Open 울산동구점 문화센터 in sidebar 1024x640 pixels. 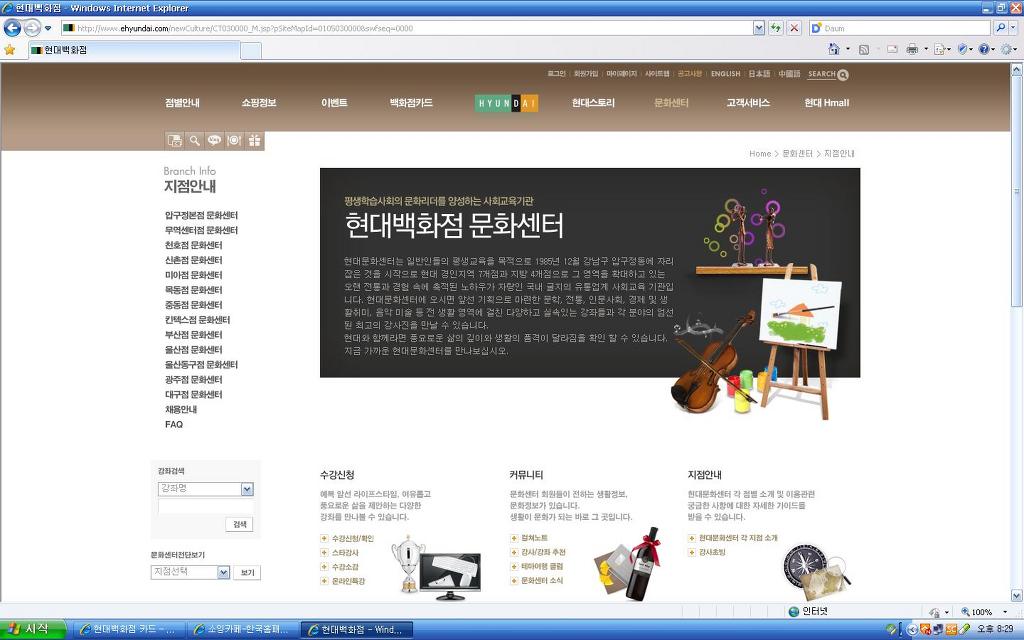tap(201, 365)
